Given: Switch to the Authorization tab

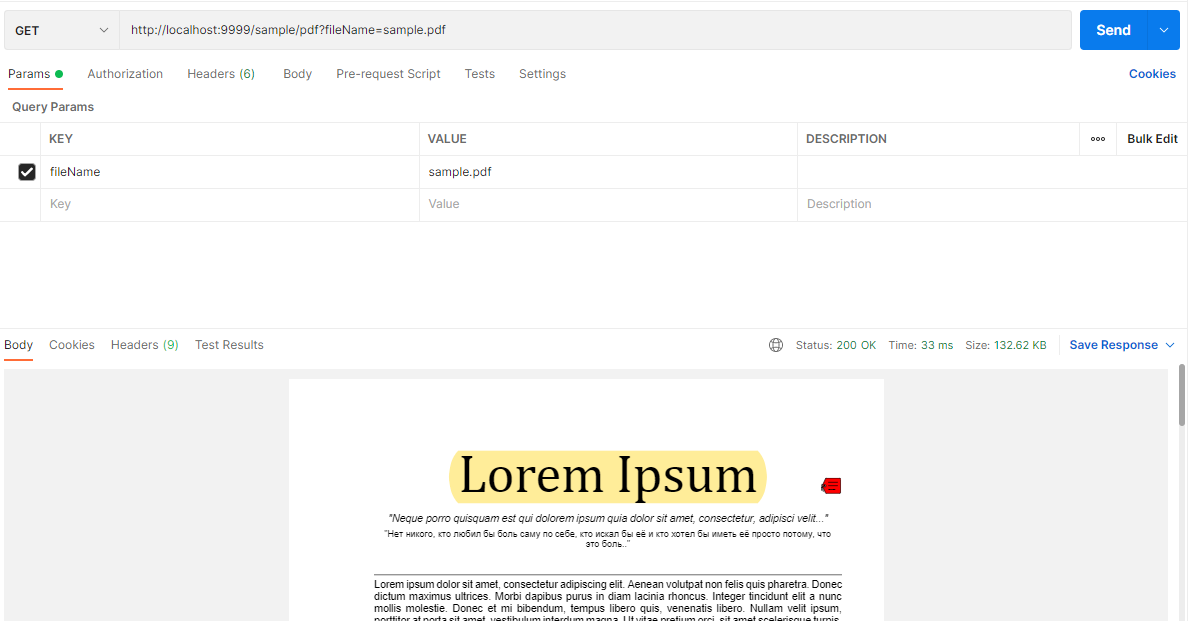Looking at the screenshot, I should [125, 74].
